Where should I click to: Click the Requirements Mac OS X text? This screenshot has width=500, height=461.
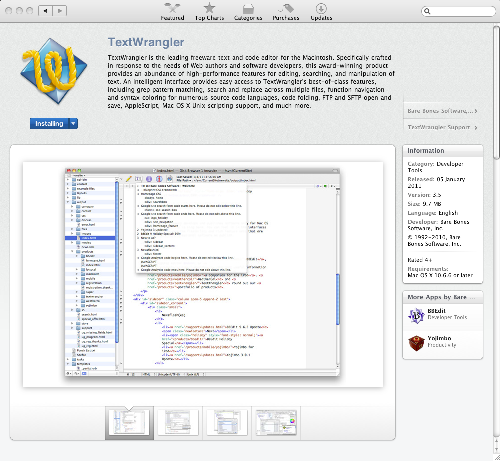[x=440, y=272]
